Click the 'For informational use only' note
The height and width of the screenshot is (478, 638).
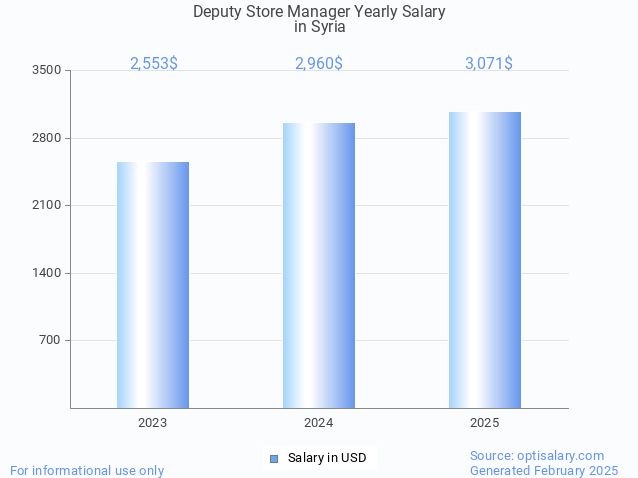[x=87, y=471]
